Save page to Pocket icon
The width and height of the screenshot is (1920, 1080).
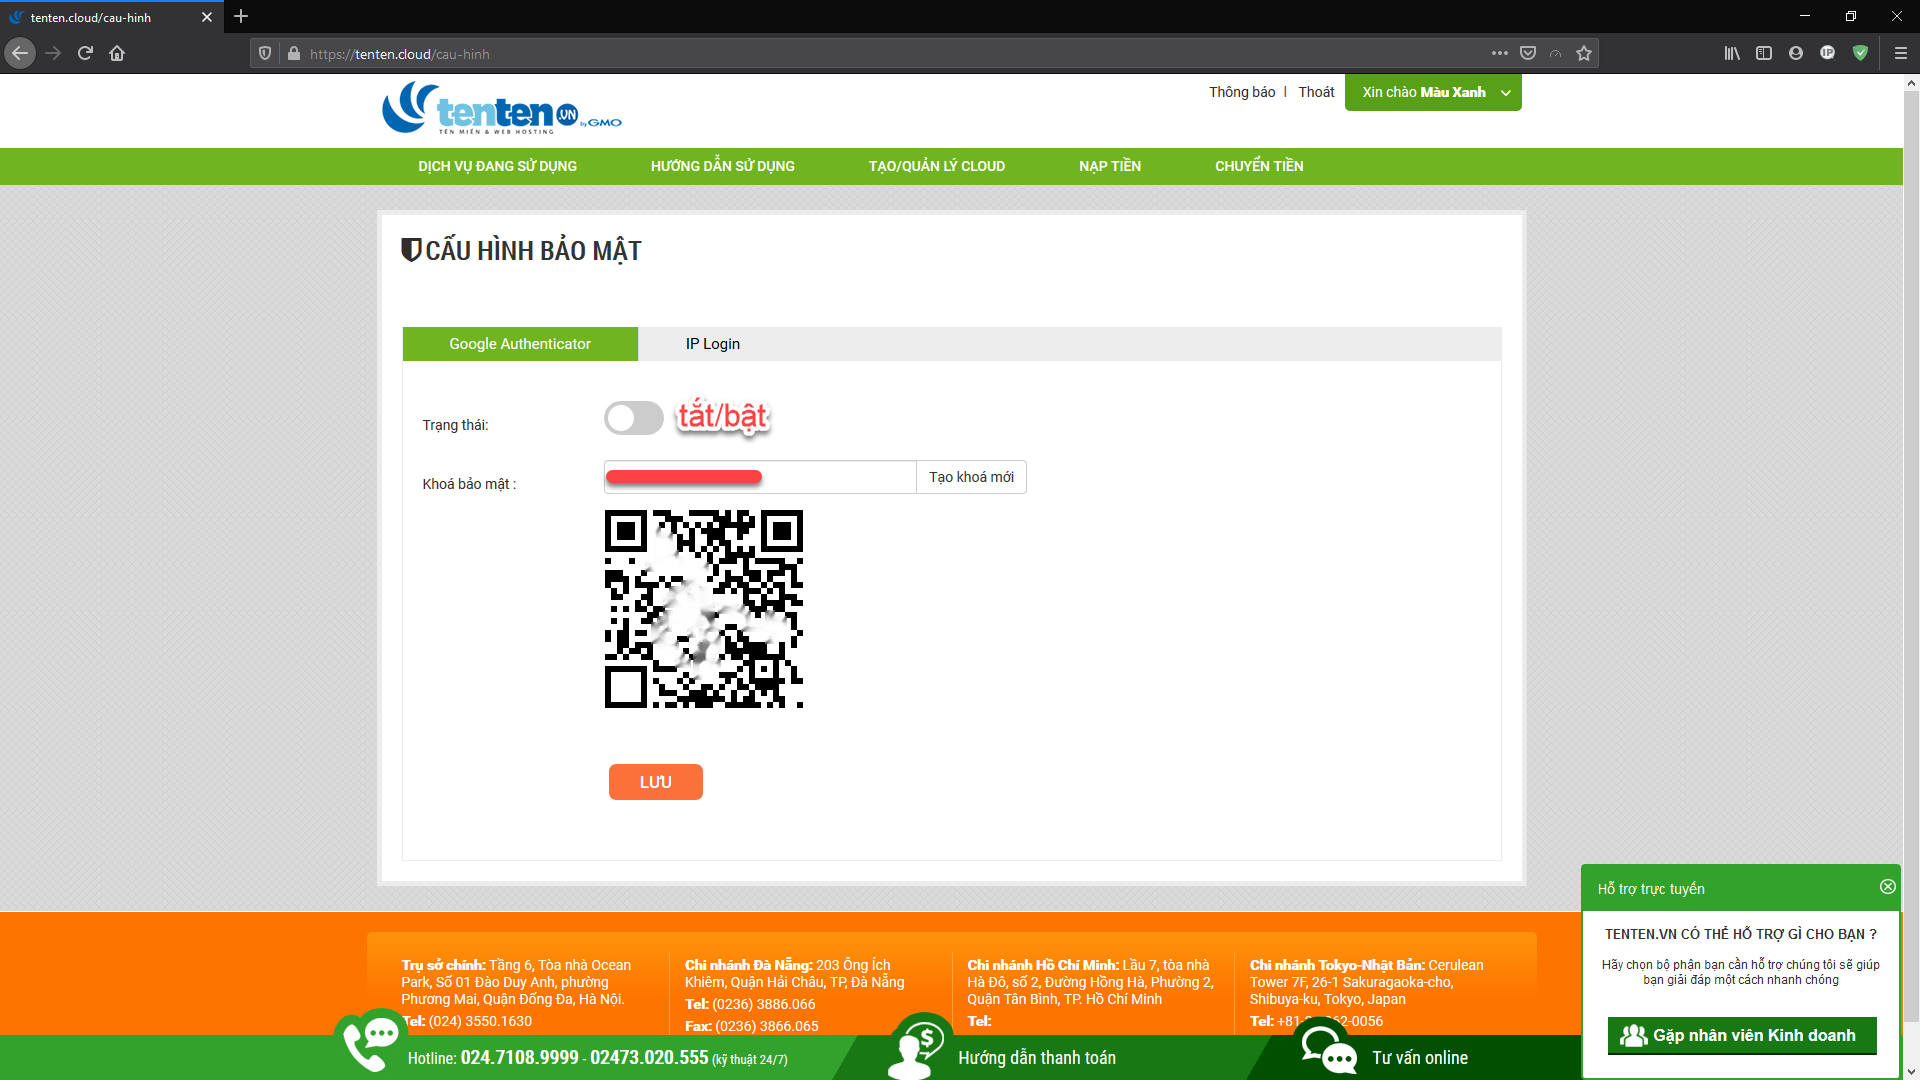click(1528, 53)
